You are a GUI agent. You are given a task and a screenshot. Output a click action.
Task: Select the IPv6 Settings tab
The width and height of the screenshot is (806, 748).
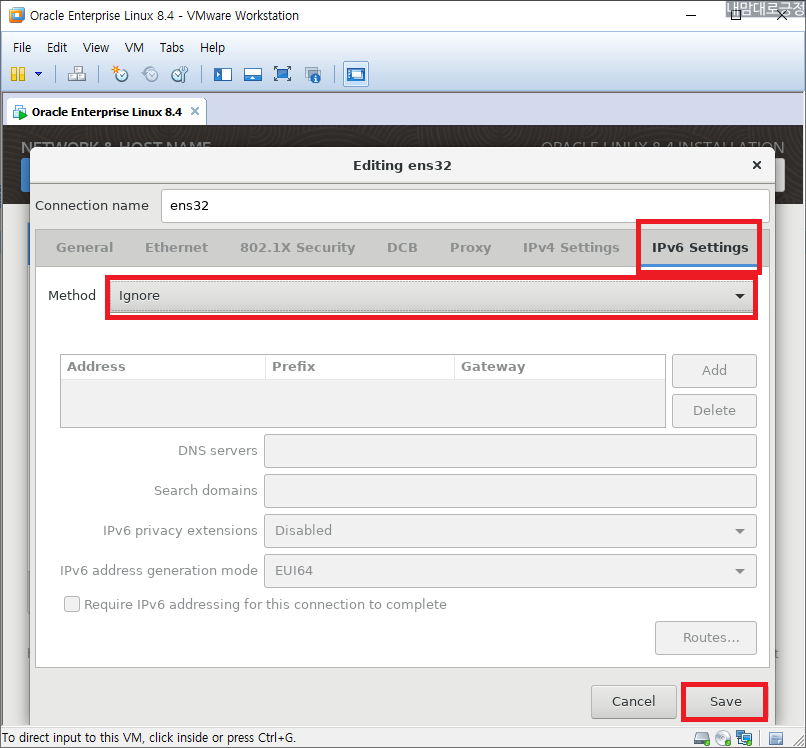tap(700, 247)
